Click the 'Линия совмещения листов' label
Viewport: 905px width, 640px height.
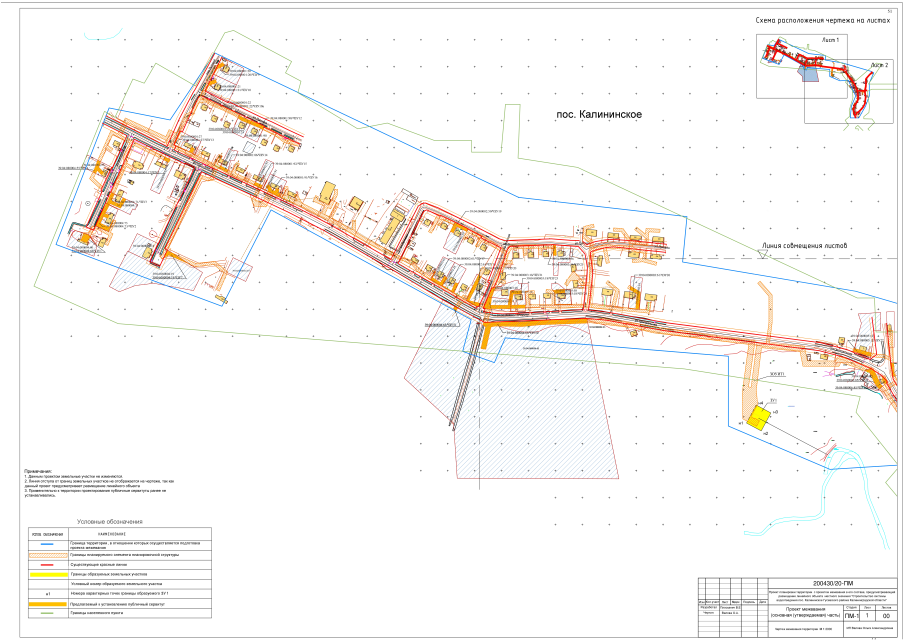(x=804, y=246)
